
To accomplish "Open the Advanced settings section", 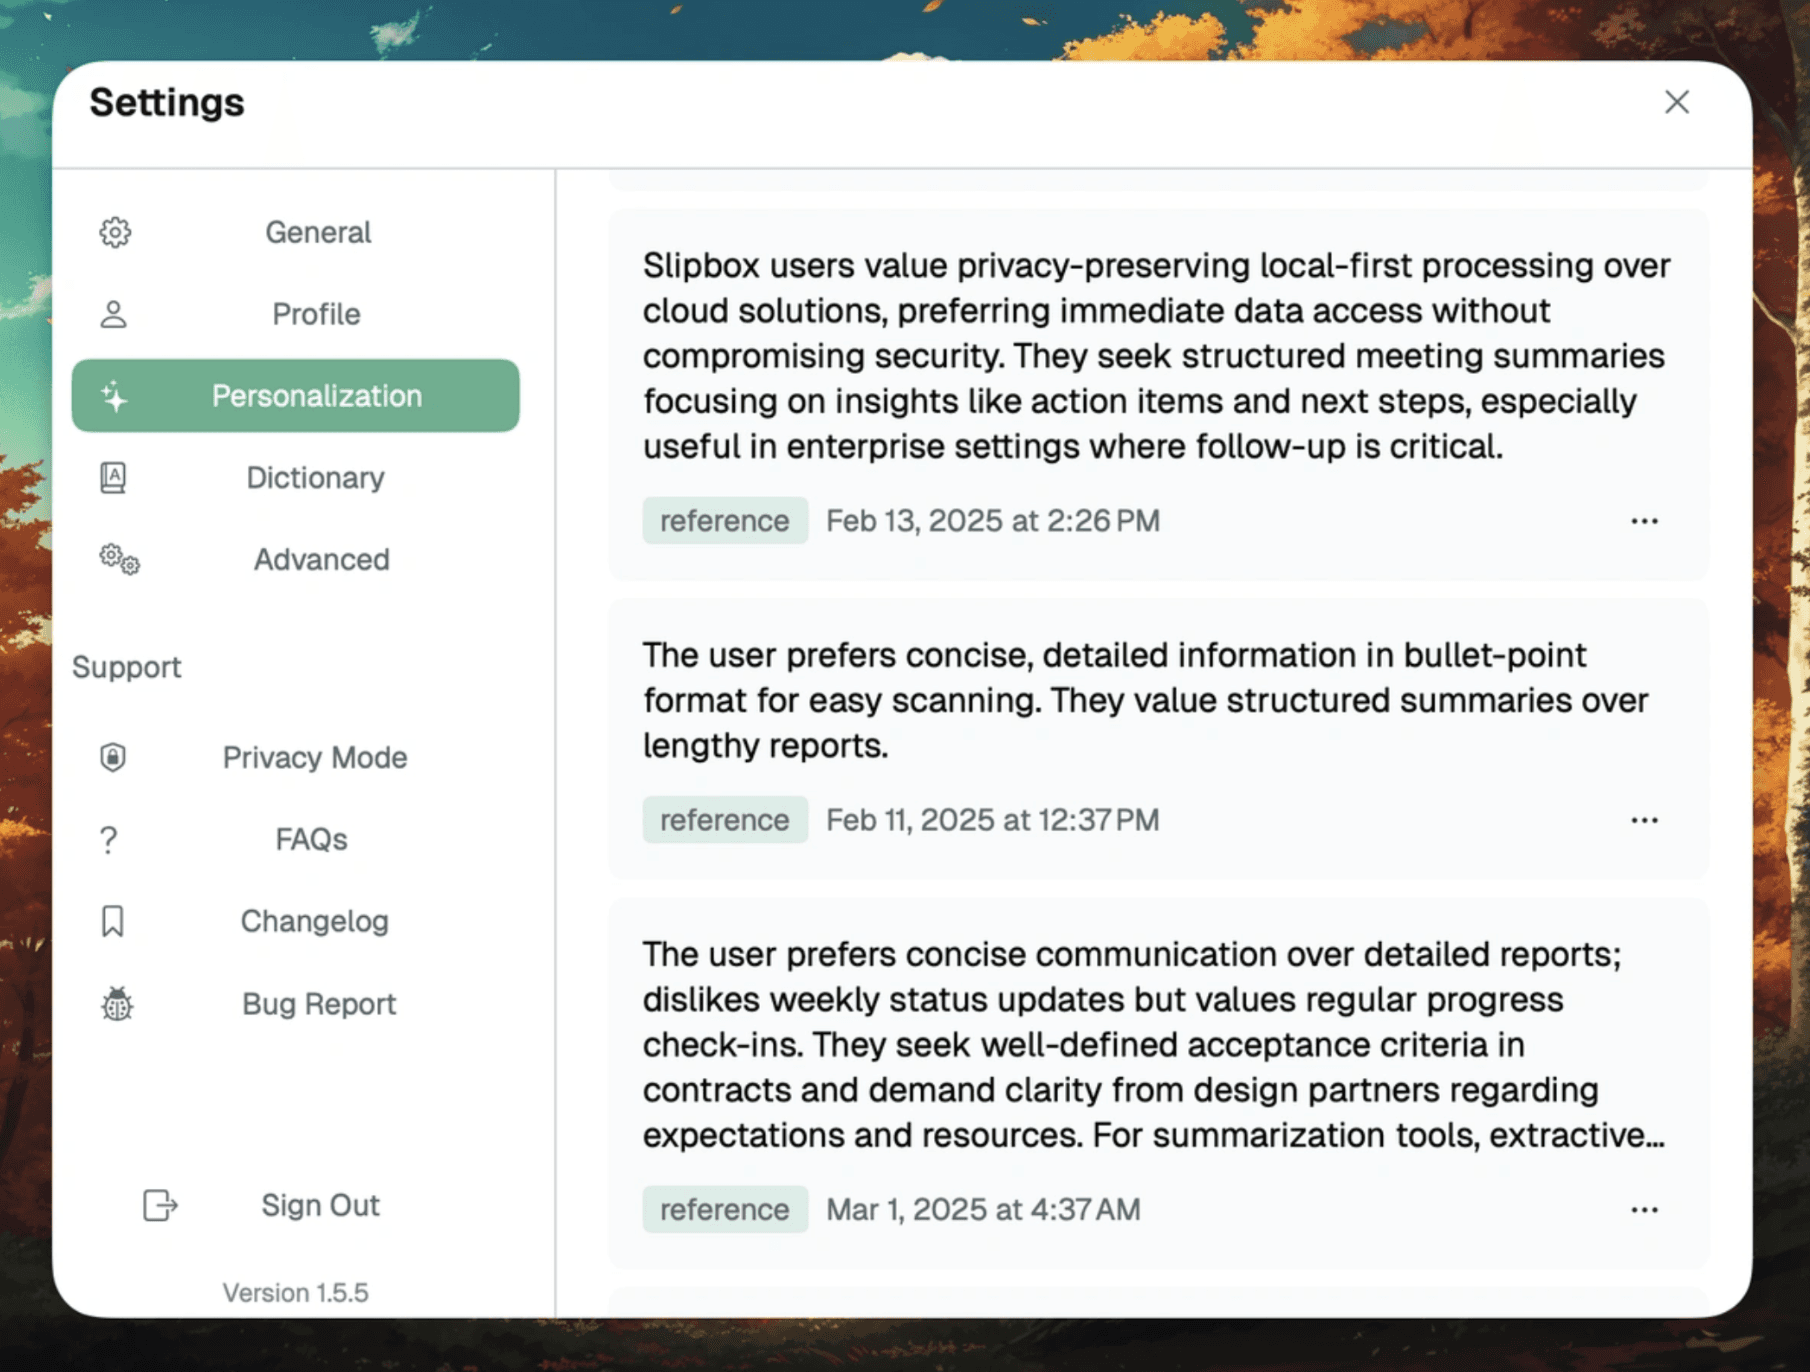I will pyautogui.click(x=321, y=560).
